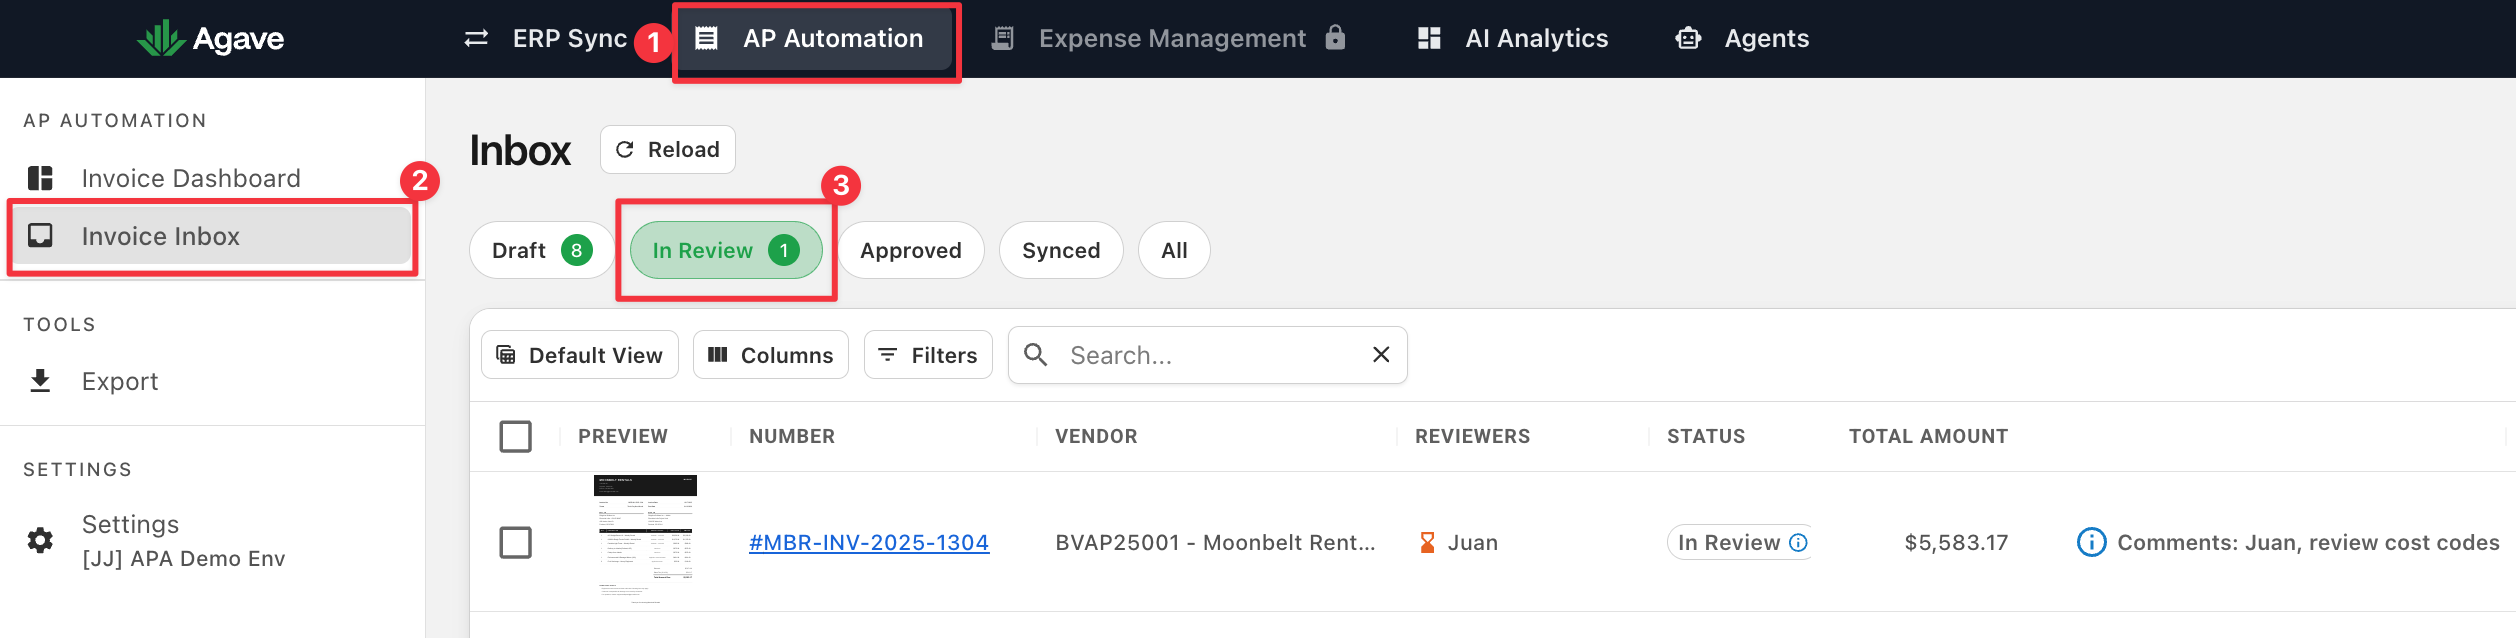2516x638 pixels.
Task: Click the Expense Management receipt icon
Action: [1002, 39]
